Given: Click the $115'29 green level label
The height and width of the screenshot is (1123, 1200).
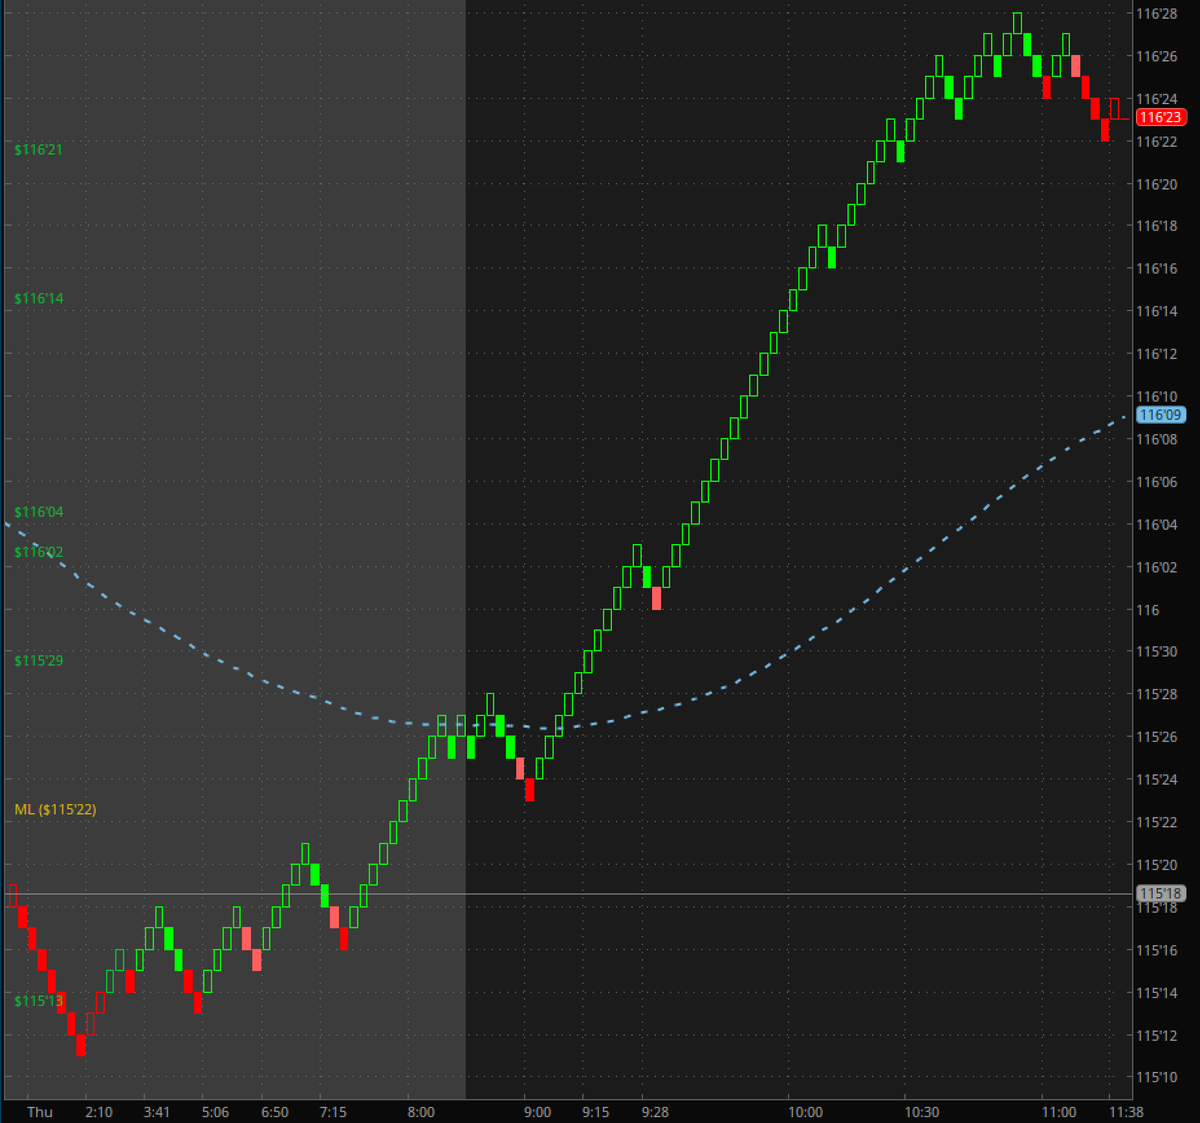Looking at the screenshot, I should tap(38, 661).
